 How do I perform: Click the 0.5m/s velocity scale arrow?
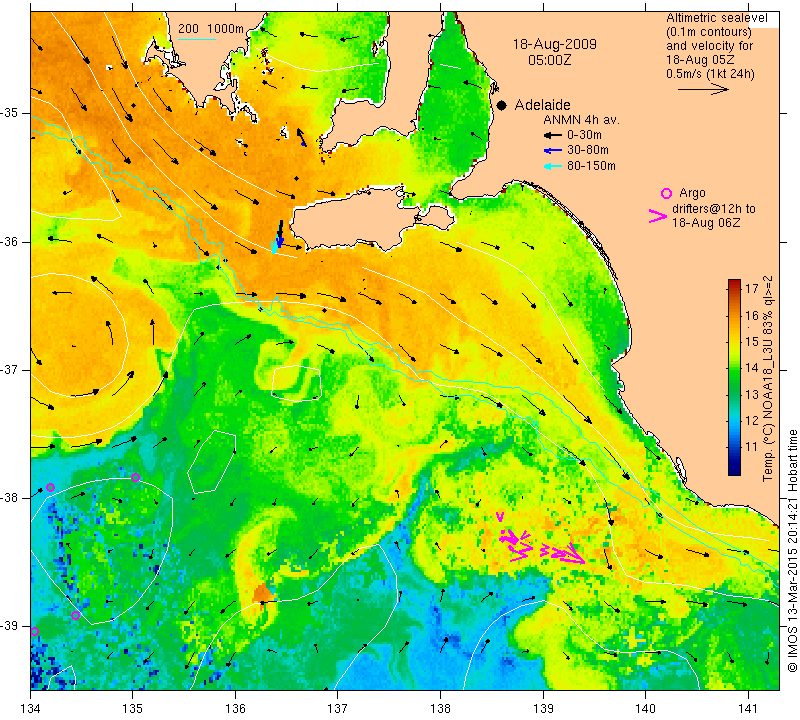coord(703,89)
